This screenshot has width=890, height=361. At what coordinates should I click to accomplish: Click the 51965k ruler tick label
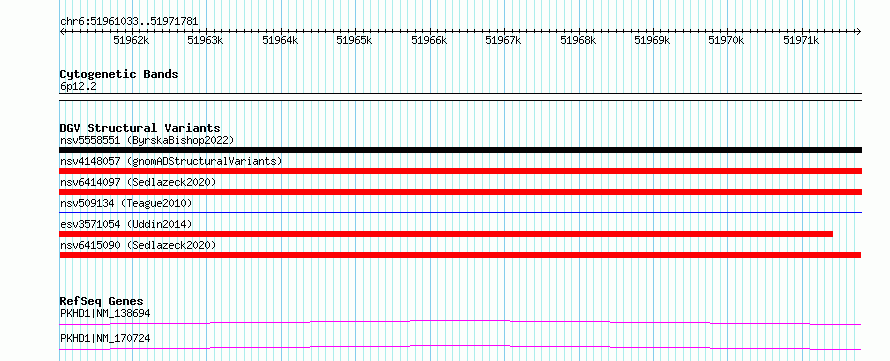tap(354, 40)
